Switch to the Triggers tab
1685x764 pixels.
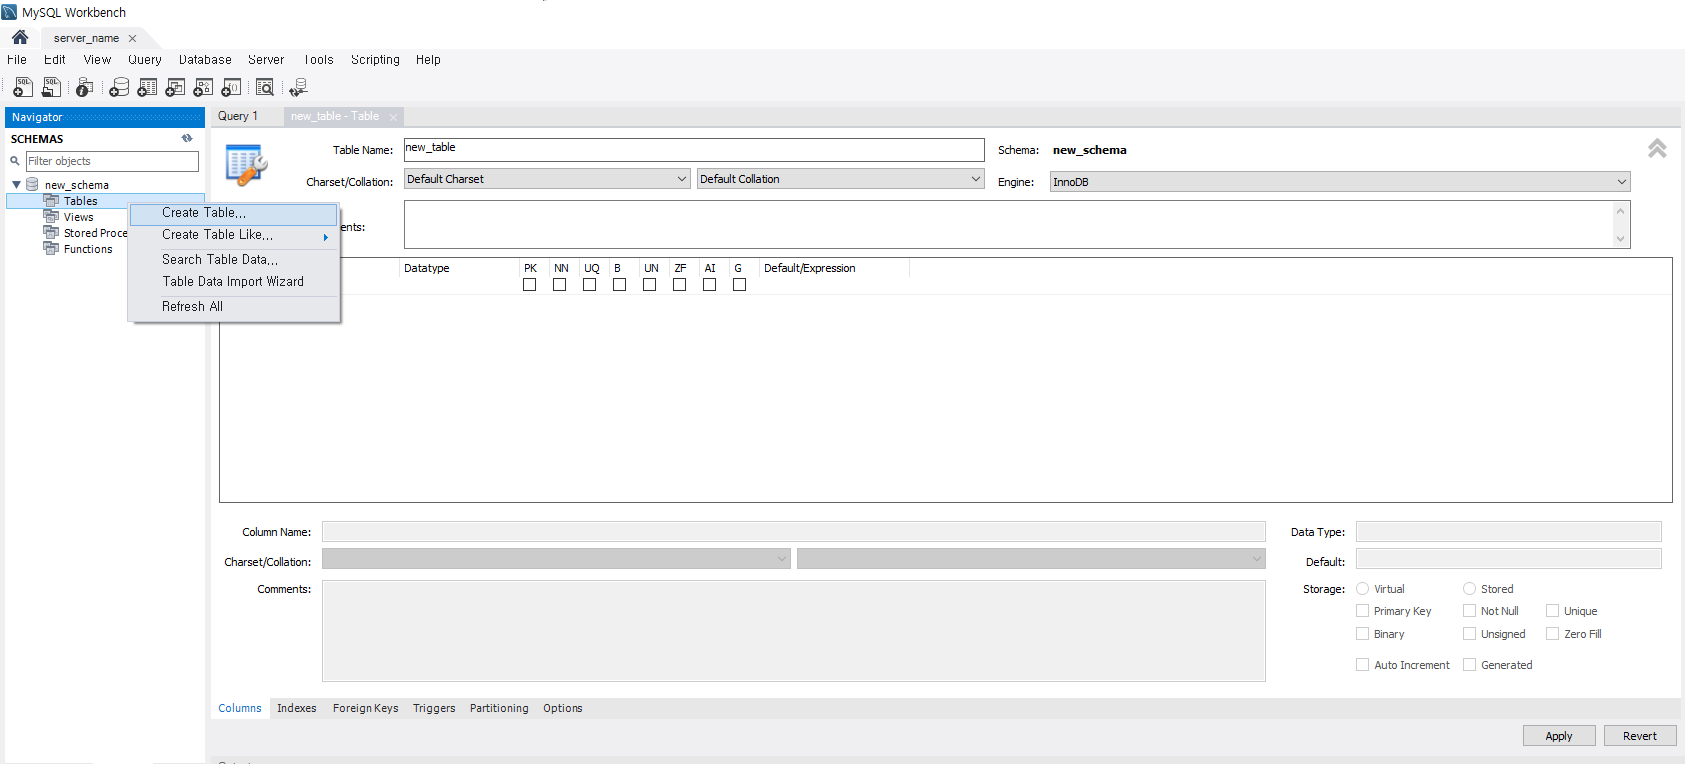tap(434, 708)
